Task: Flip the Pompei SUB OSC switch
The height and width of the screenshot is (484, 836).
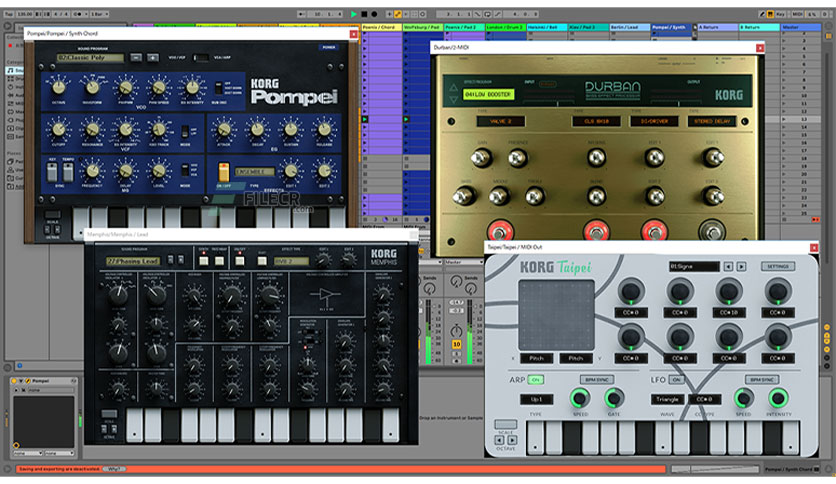Action: 218,88
